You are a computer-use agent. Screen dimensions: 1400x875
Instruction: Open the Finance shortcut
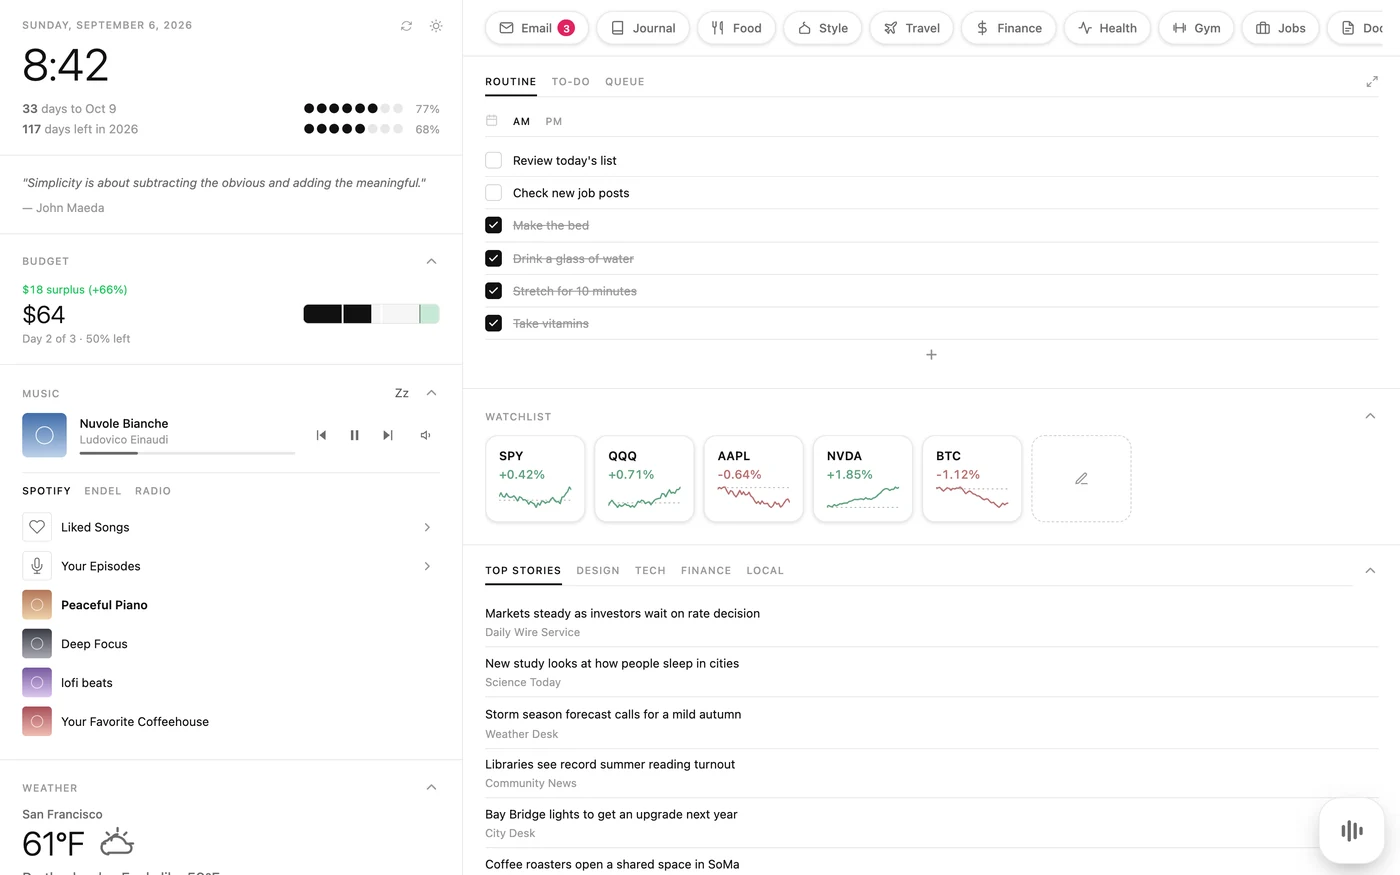pos(1008,28)
